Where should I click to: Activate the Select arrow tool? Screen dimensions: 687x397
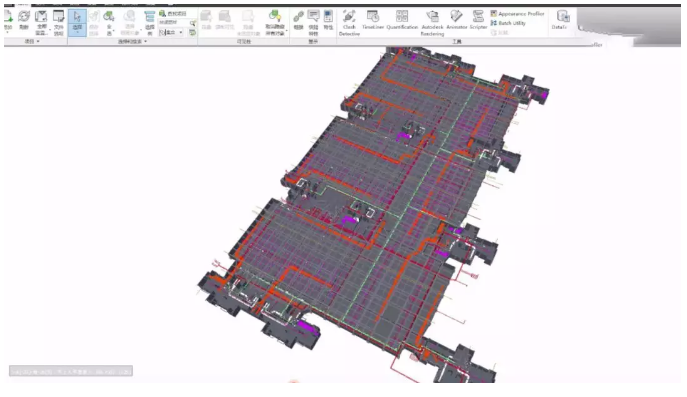(x=77, y=18)
